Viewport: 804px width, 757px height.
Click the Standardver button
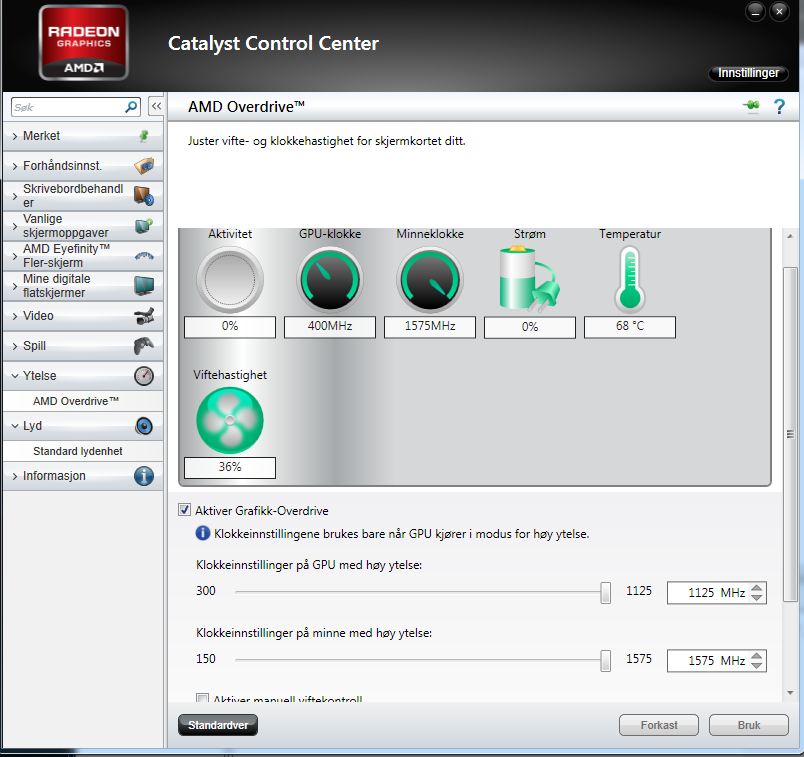click(x=218, y=725)
